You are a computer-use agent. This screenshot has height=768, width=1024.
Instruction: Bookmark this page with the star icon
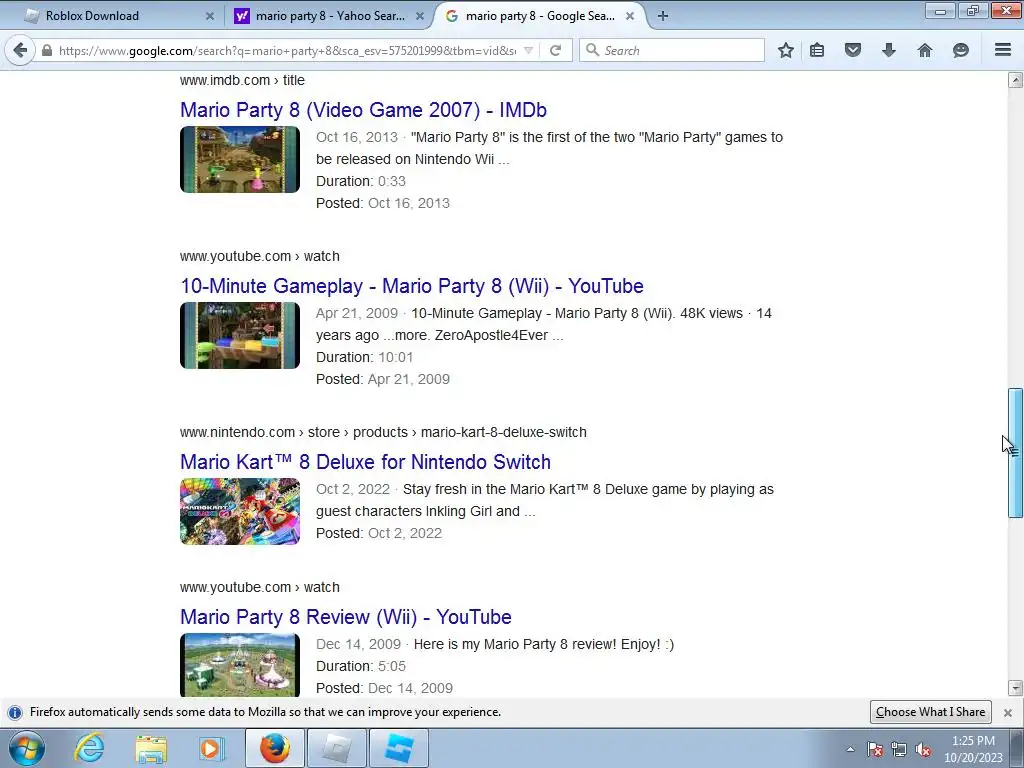pyautogui.click(x=786, y=50)
